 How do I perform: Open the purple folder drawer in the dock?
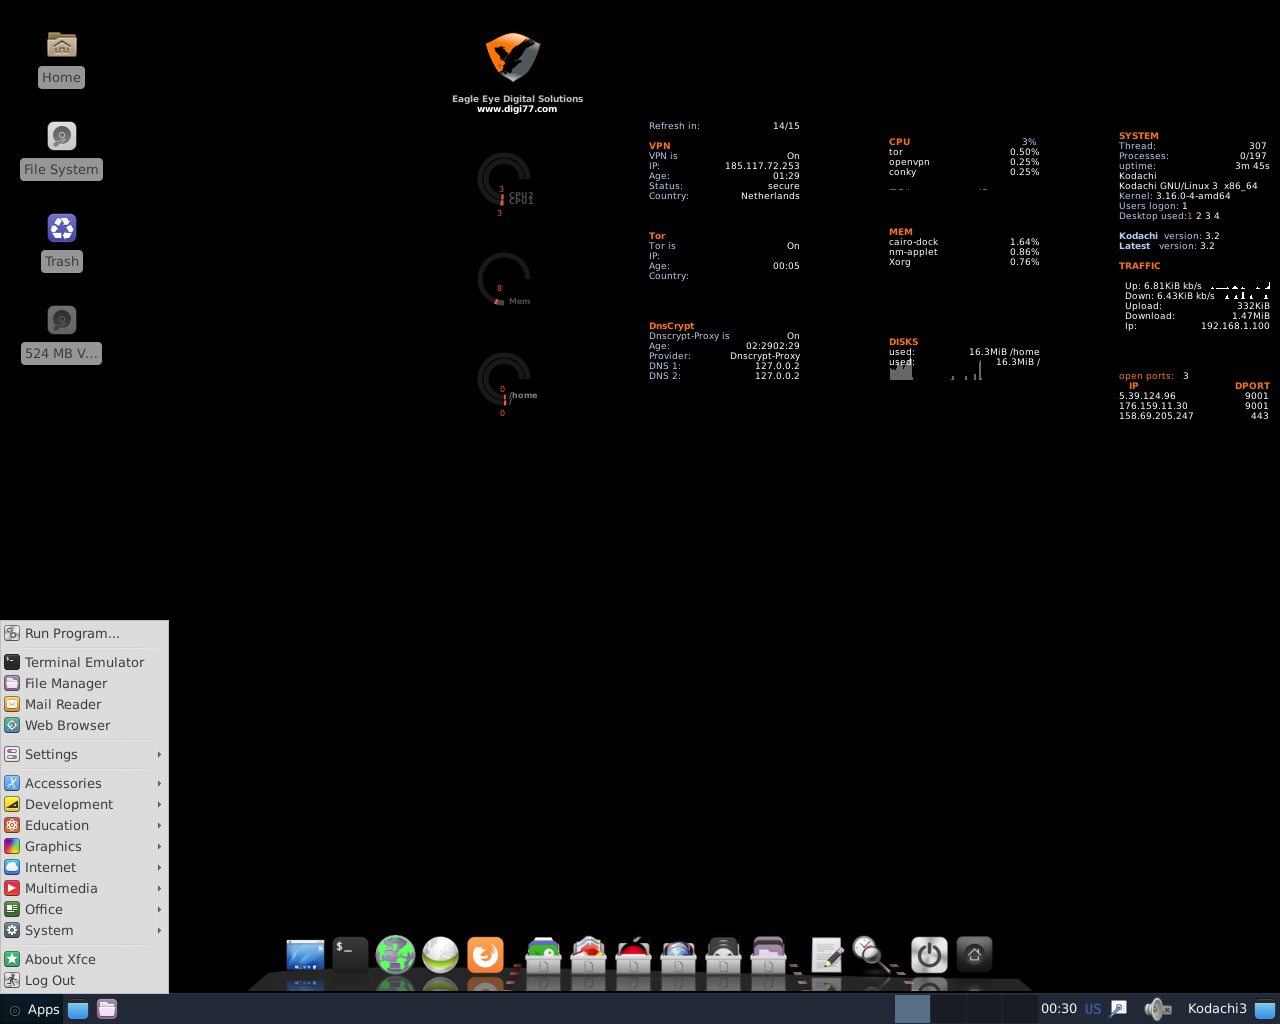[768, 955]
